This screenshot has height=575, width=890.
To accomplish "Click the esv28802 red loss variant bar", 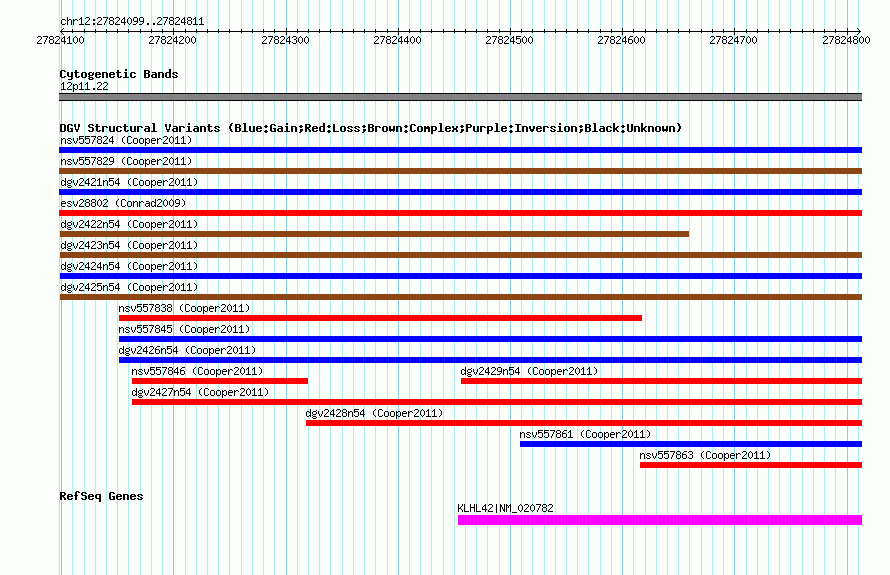I will coord(460,213).
